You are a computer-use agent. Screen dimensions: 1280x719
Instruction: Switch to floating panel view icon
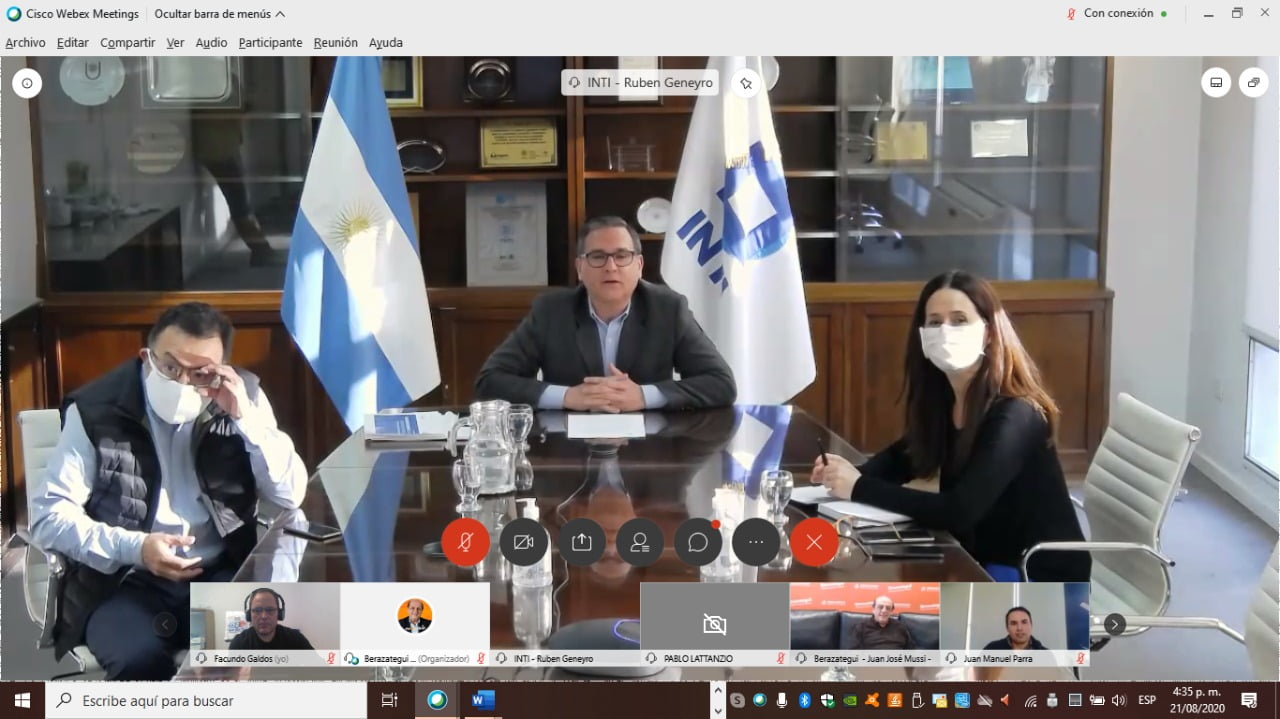coord(1253,82)
